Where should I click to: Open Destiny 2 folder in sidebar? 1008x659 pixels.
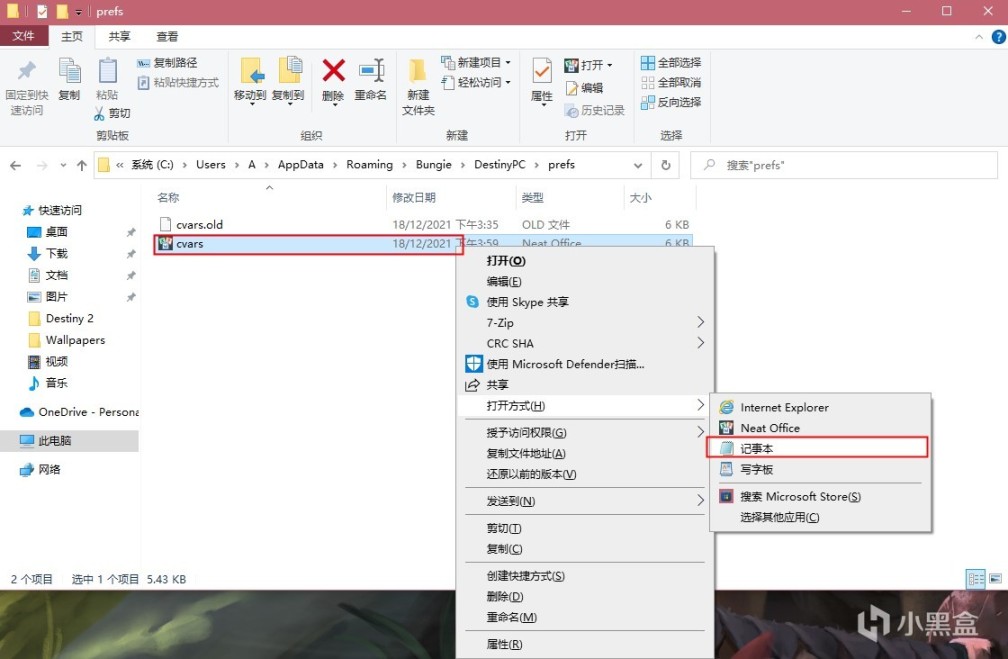coord(69,318)
